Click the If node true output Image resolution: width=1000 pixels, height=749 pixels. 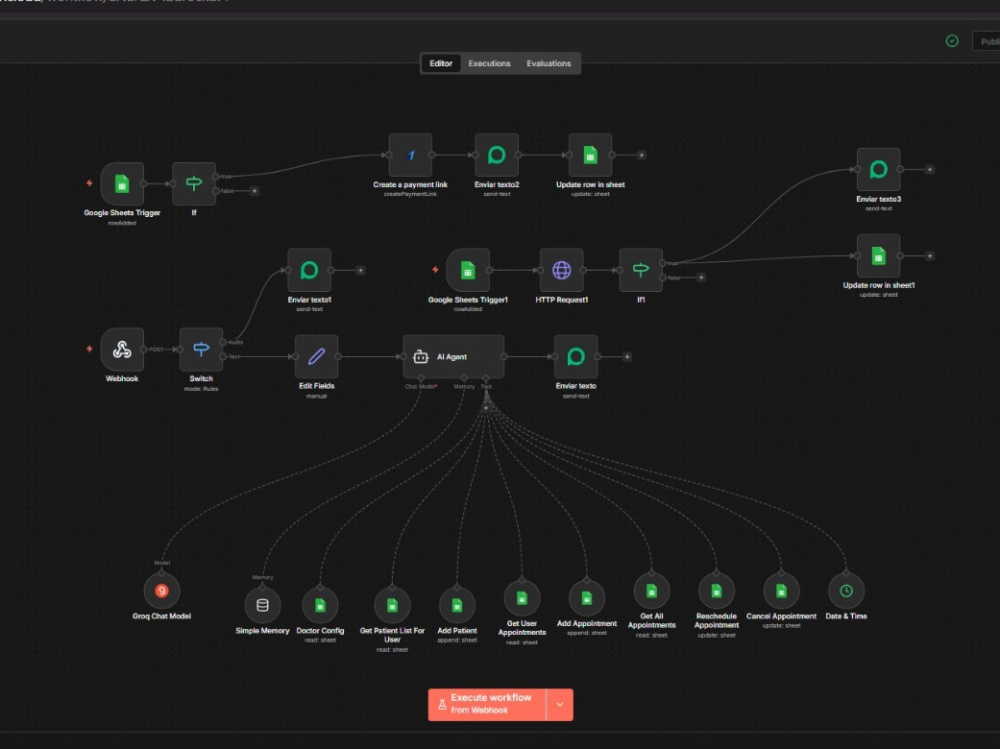coord(216,177)
